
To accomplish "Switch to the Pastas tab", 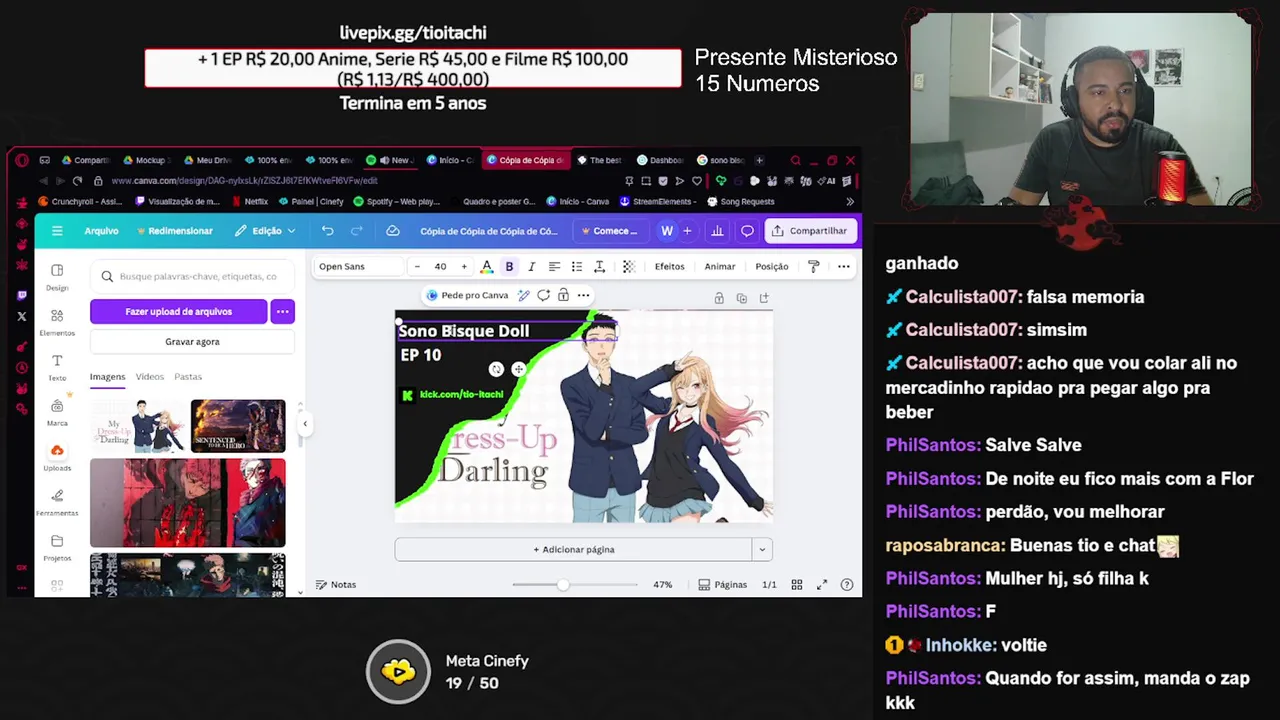I will pyautogui.click(x=188, y=377).
